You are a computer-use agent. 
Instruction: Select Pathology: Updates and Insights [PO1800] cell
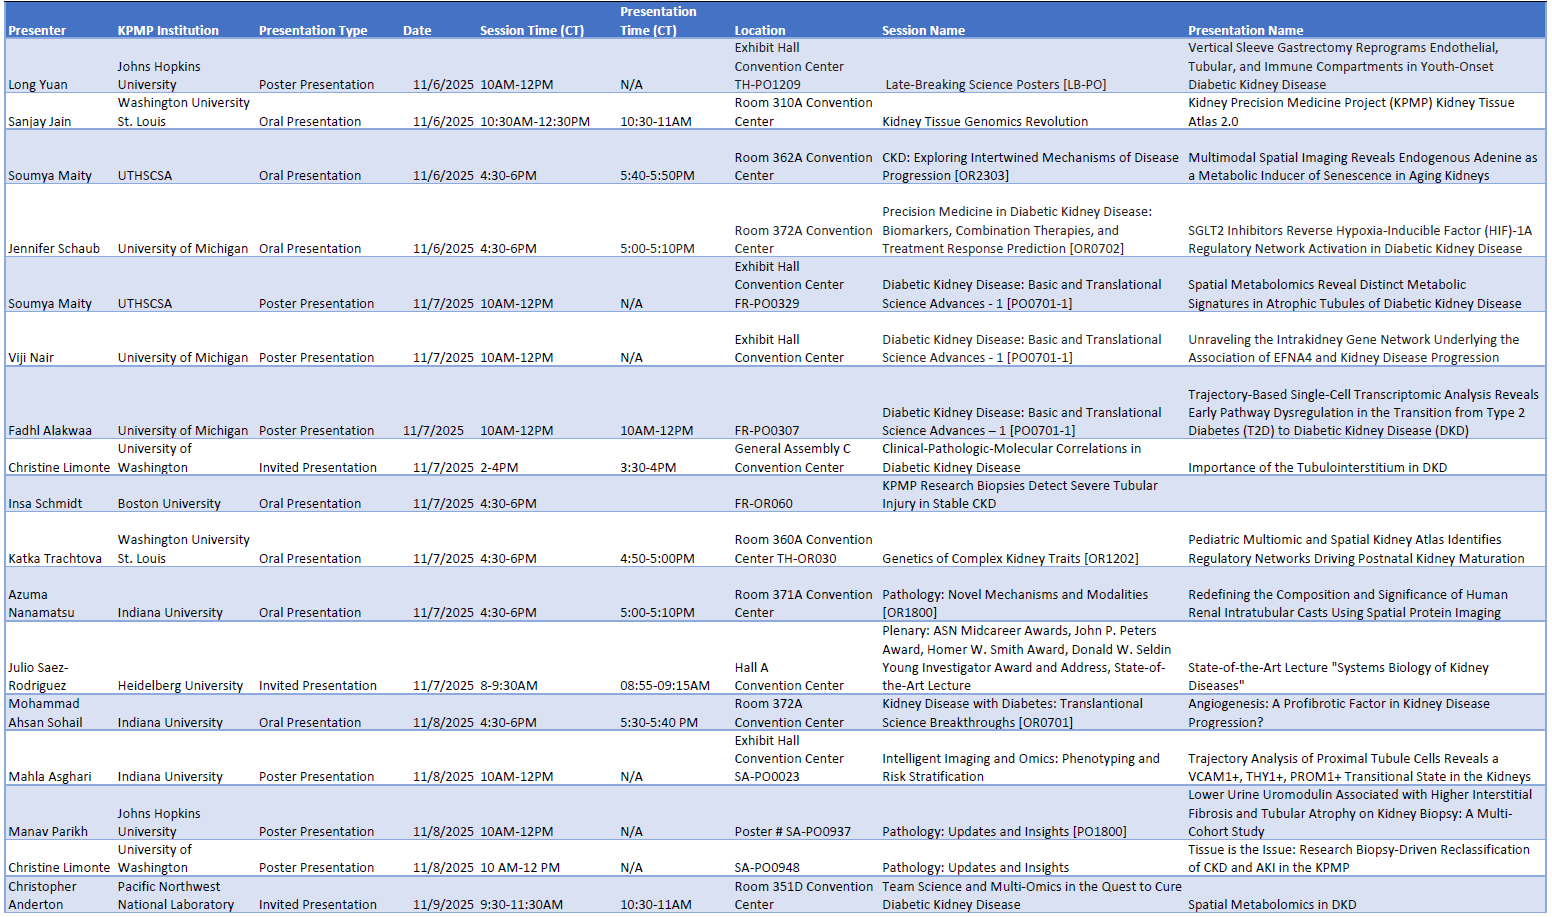pyautogui.click(x=1004, y=831)
